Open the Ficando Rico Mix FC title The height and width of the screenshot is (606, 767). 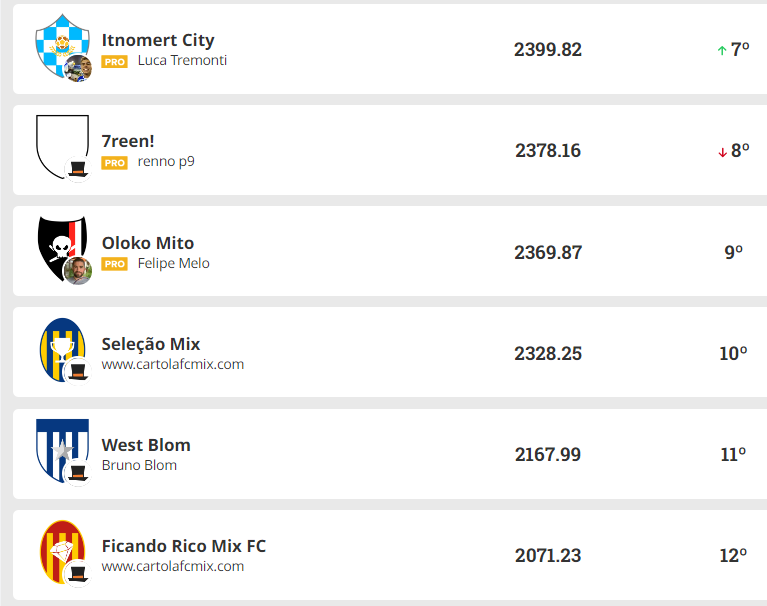(183, 546)
